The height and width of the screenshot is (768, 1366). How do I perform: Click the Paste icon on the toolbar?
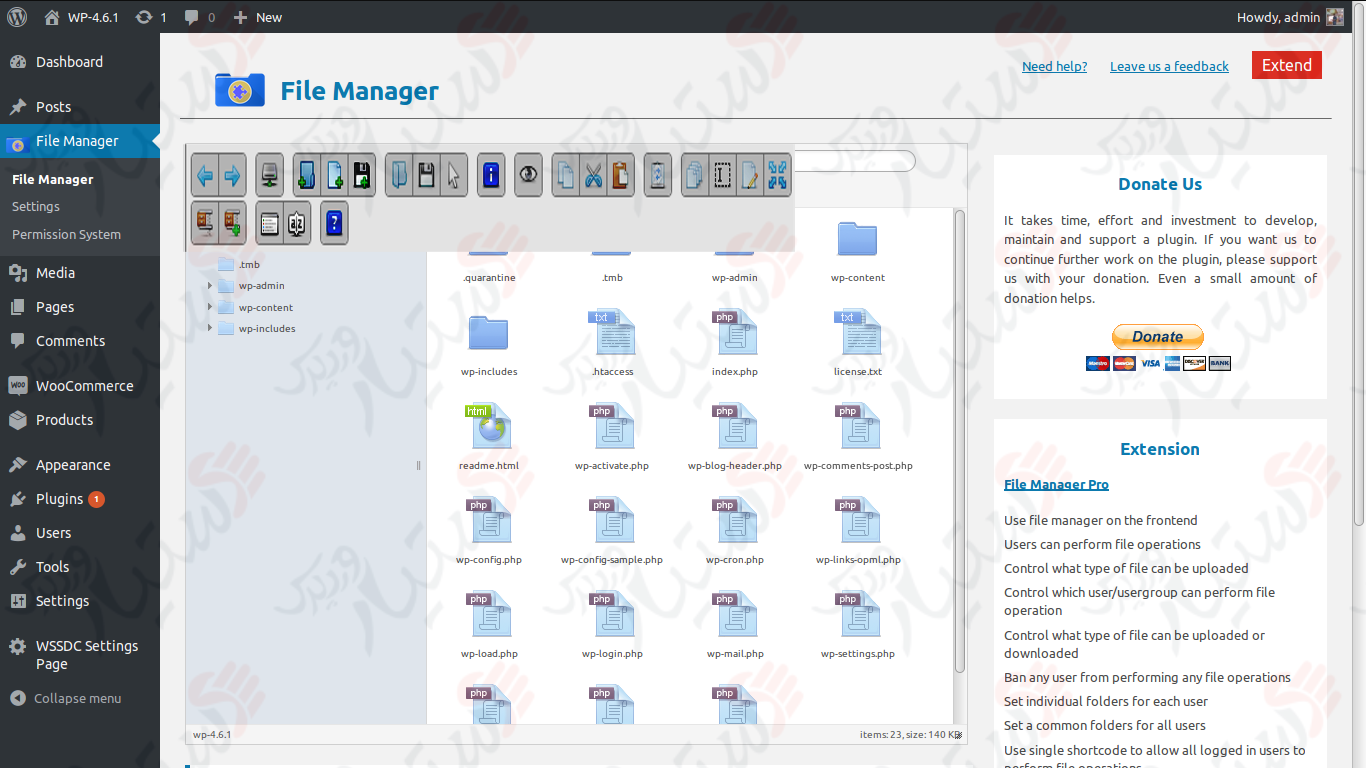(620, 174)
